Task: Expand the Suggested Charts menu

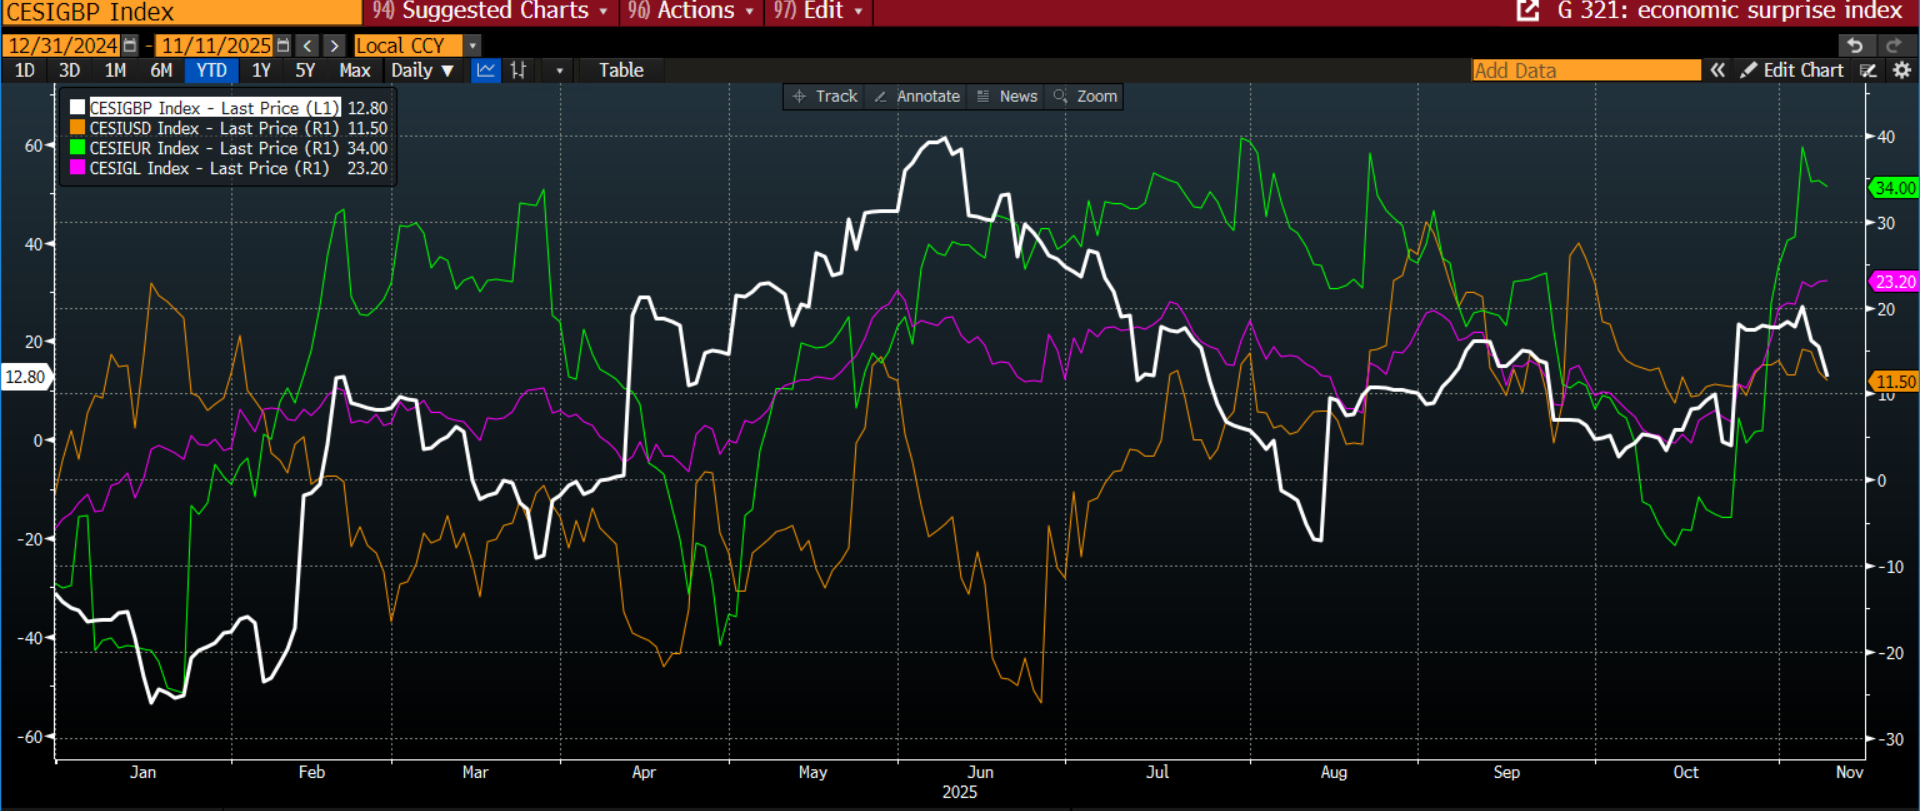Action: click(490, 11)
